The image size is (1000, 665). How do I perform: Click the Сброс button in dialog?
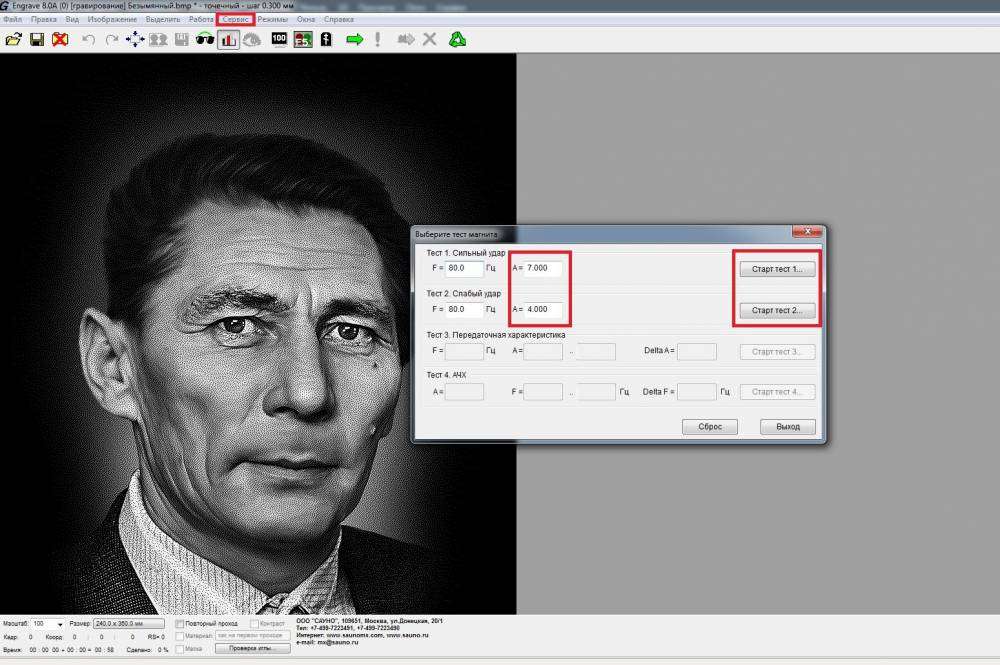pos(710,426)
